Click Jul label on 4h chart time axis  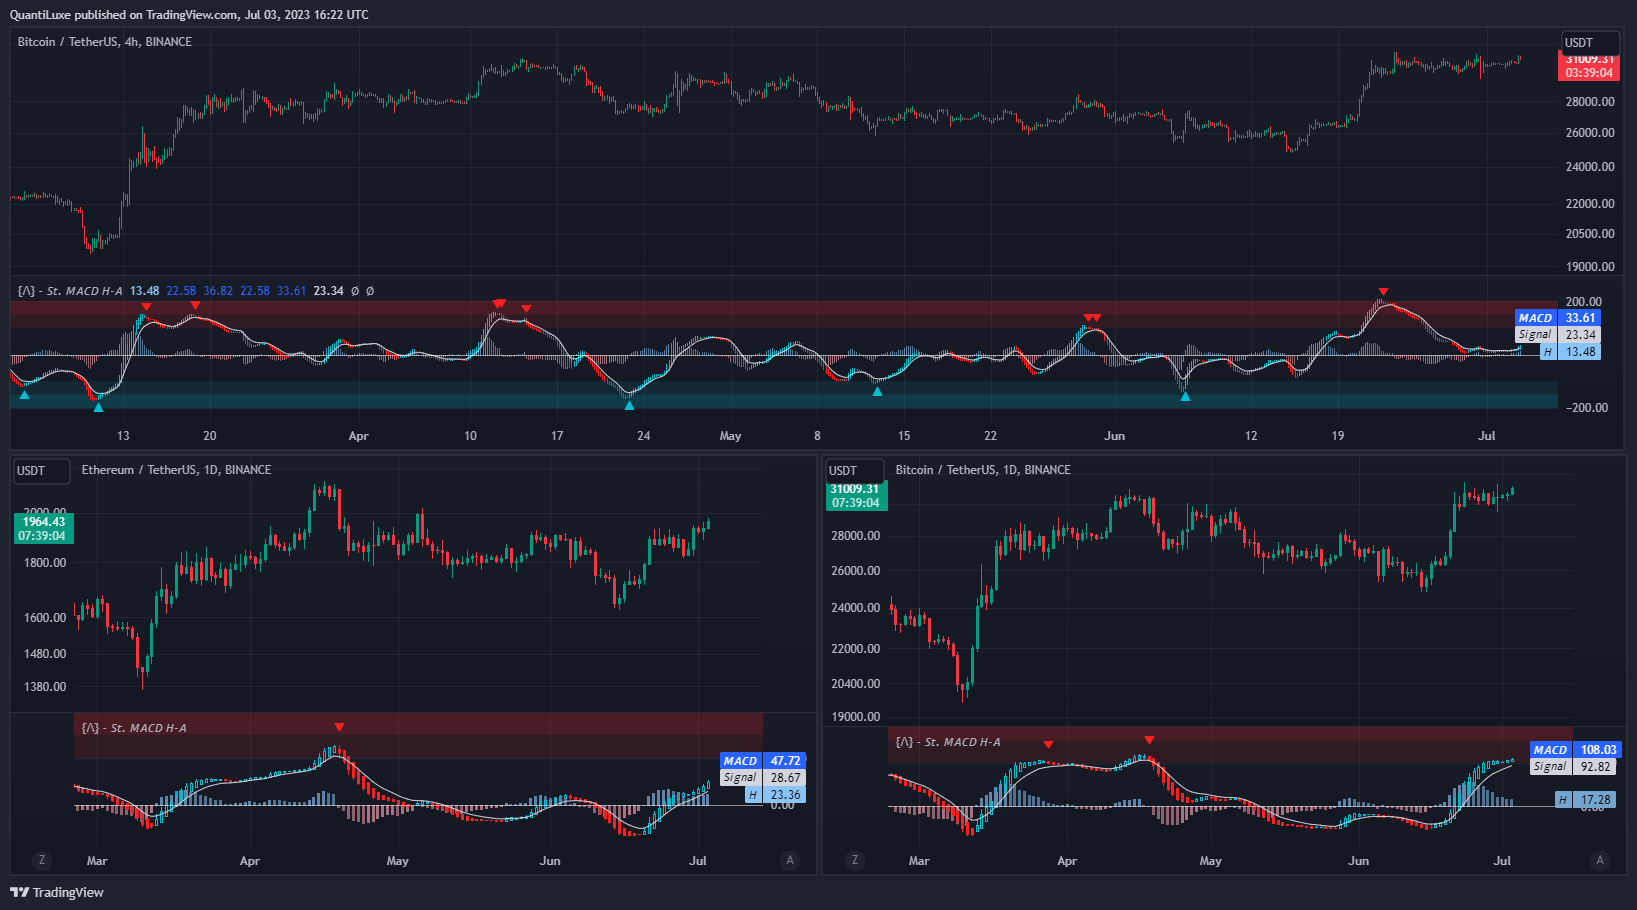click(1487, 436)
